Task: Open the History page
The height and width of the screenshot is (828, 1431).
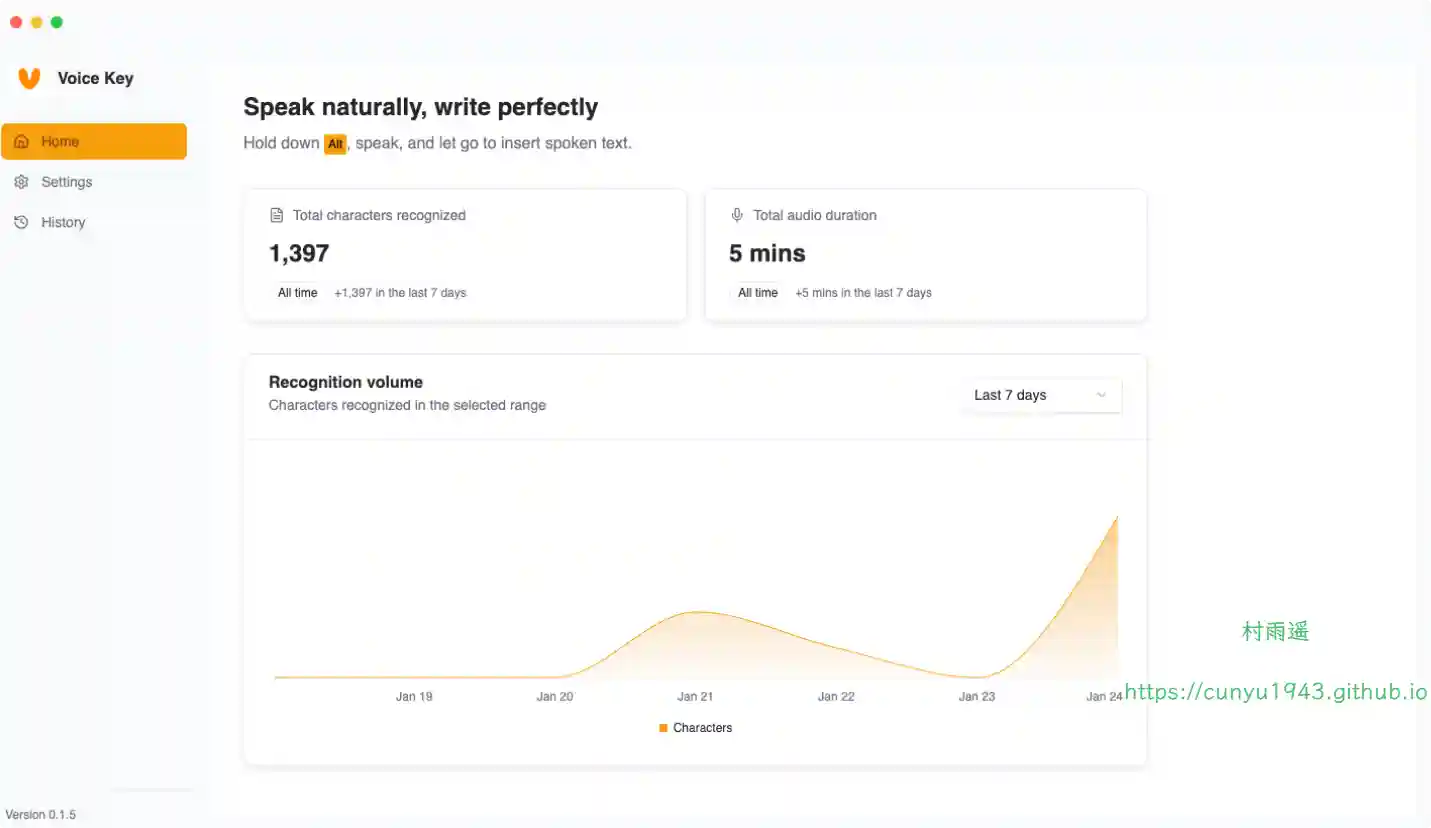Action: 62,222
